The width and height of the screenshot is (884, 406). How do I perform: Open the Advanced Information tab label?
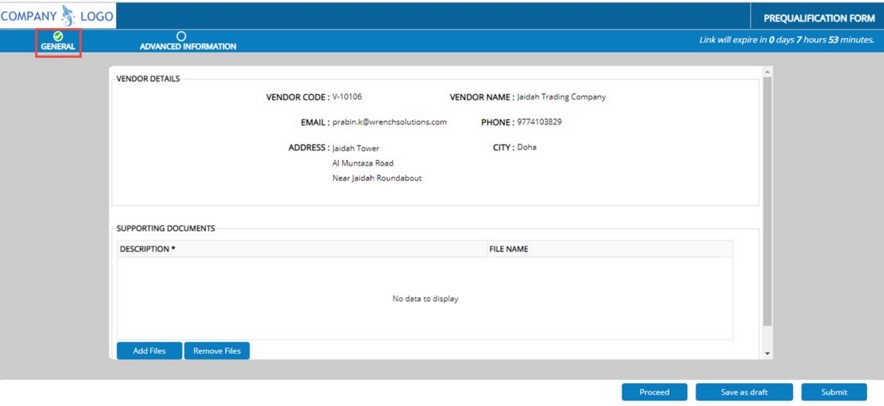point(188,47)
